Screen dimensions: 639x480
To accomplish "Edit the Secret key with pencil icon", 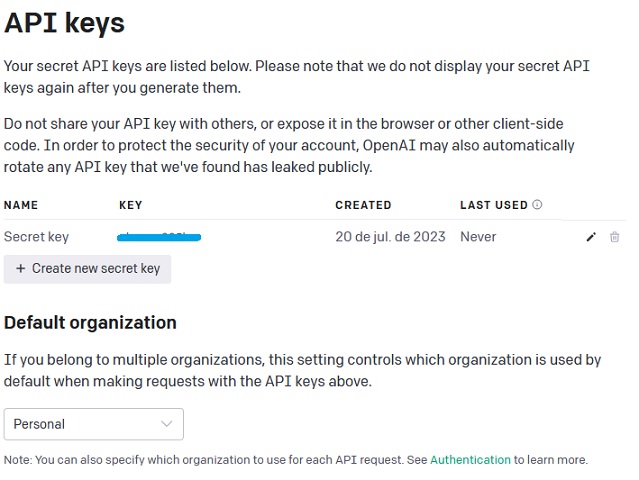I will pyautogui.click(x=591, y=237).
